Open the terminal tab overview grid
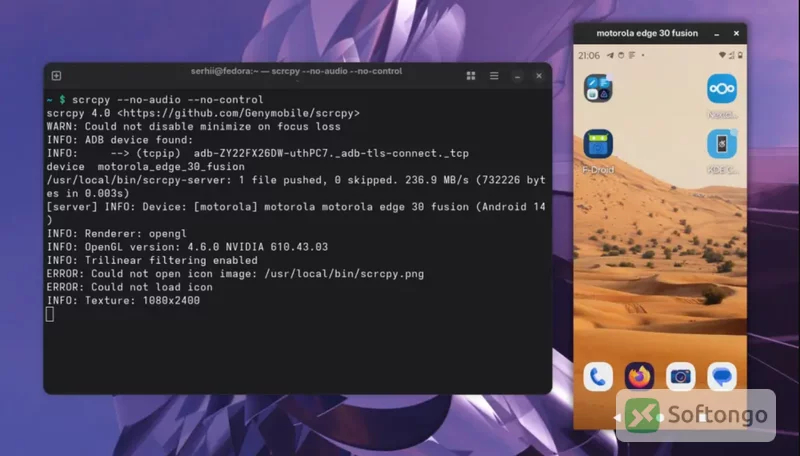The image size is (800, 456). coord(471,75)
